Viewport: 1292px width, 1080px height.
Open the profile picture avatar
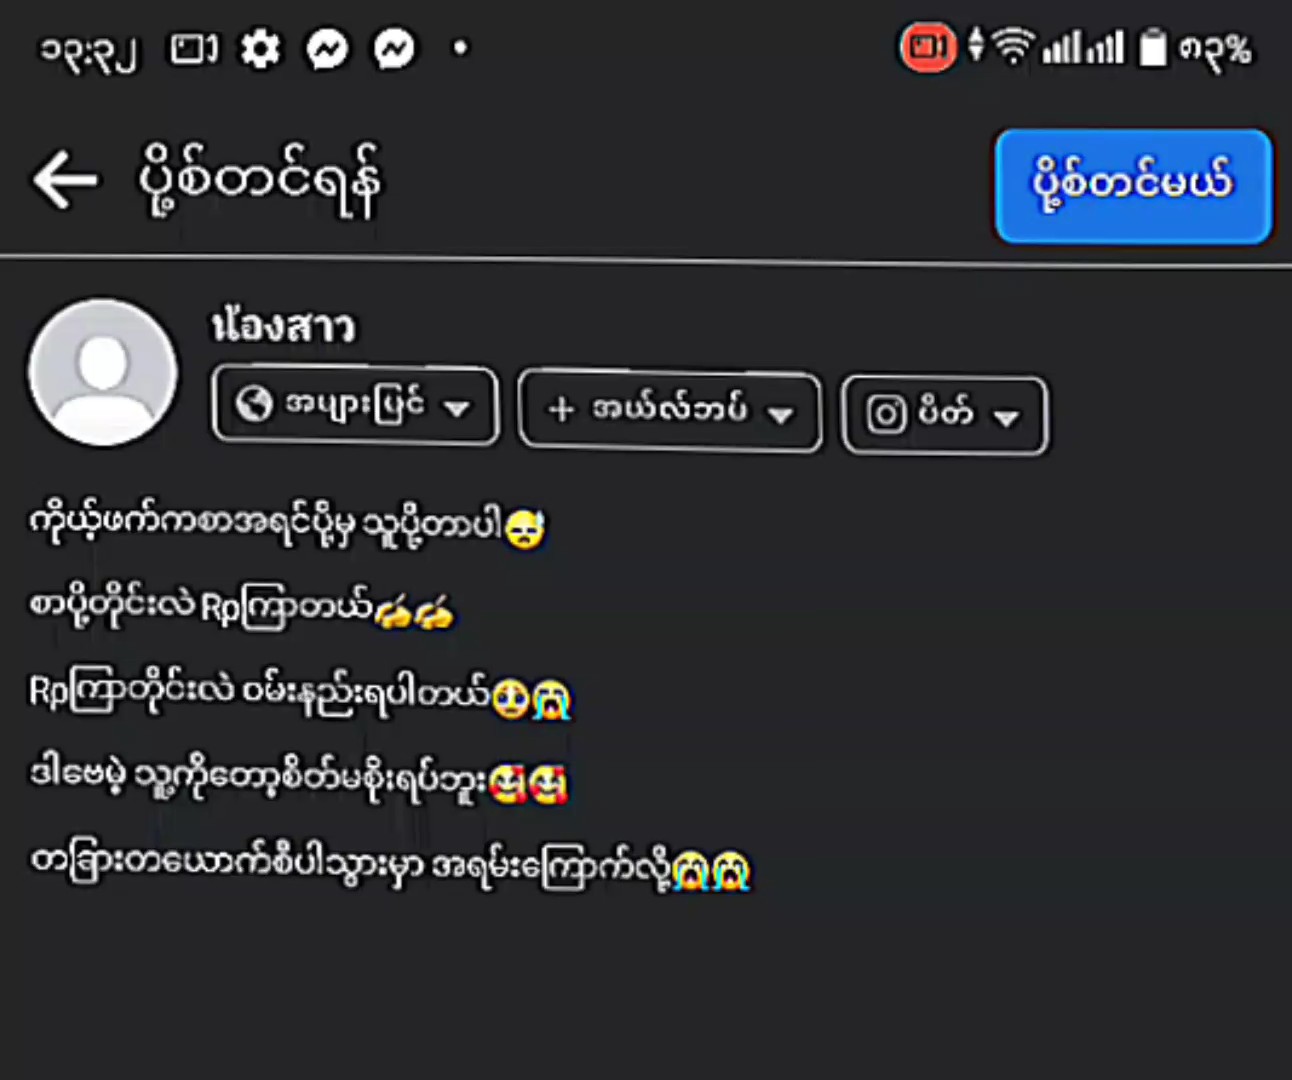(x=103, y=372)
